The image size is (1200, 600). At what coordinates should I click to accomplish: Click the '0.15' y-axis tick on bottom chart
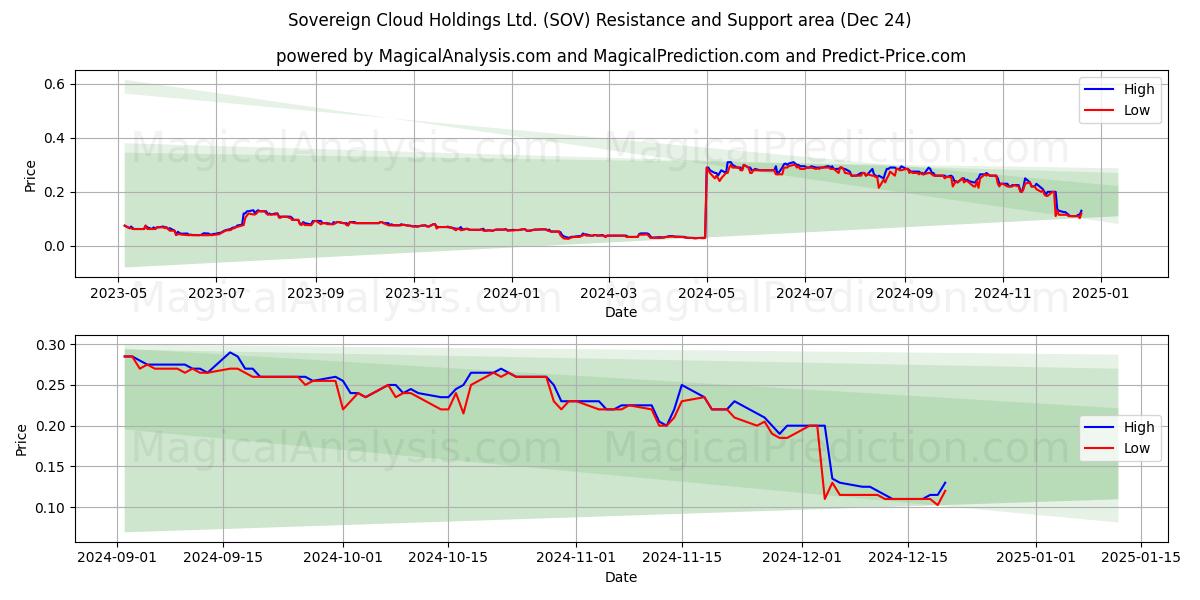(x=49, y=467)
